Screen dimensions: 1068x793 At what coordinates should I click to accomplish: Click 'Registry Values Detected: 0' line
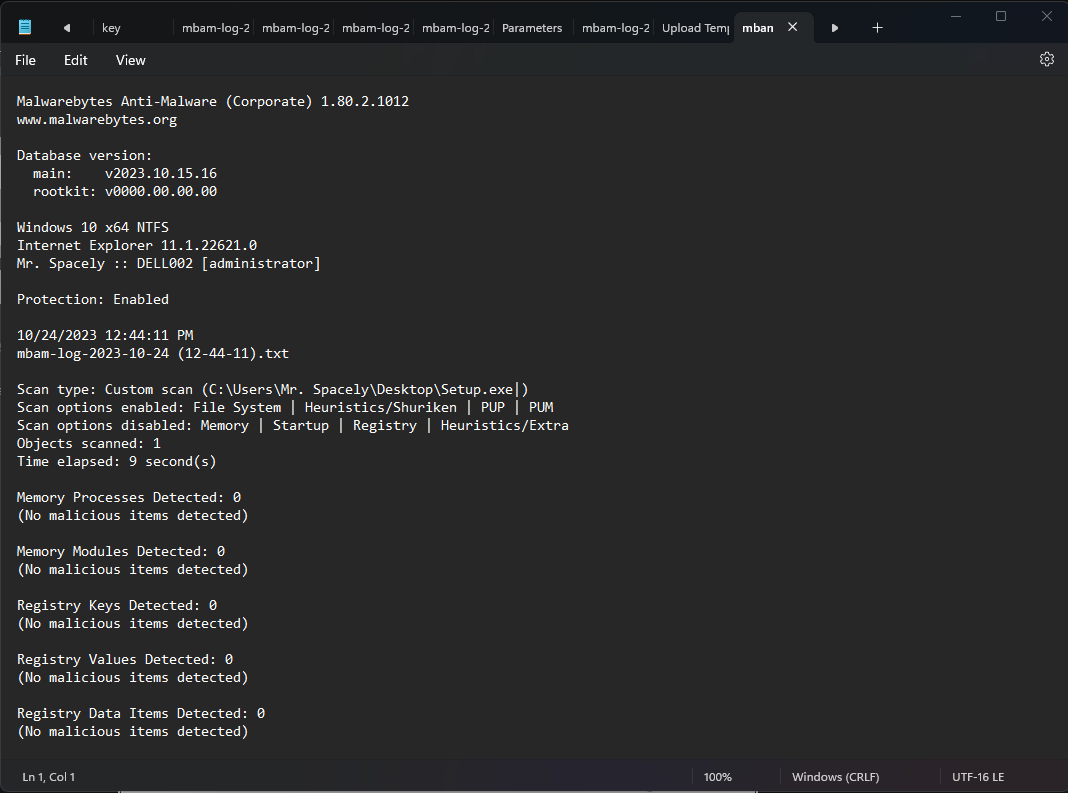click(x=125, y=659)
